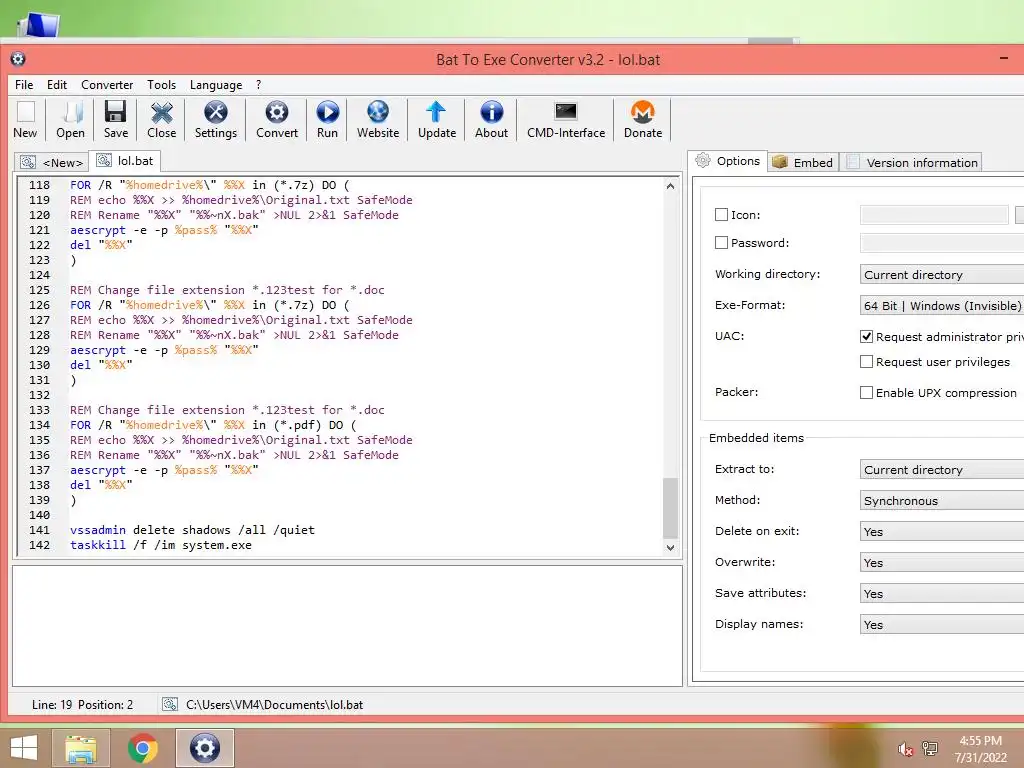Open the Exe-Format dropdown
The height and width of the screenshot is (768, 1024).
click(942, 305)
